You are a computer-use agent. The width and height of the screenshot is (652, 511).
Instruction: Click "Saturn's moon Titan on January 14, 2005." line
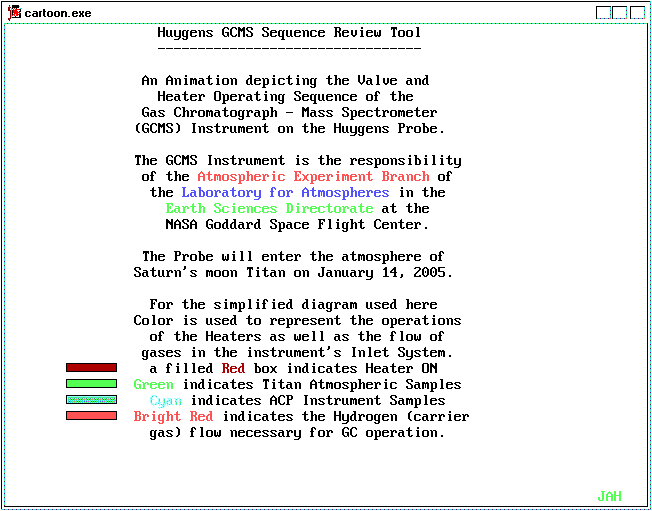[x=293, y=273]
